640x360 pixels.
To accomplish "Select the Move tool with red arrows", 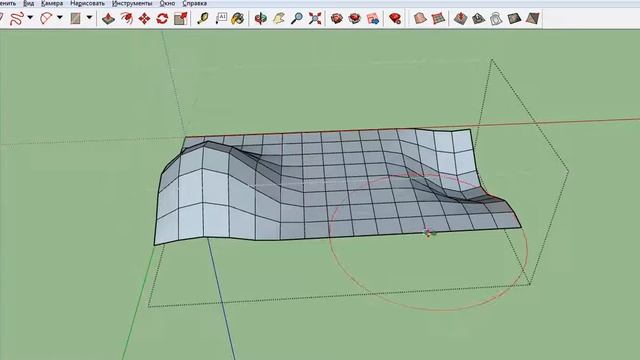I will [144, 18].
